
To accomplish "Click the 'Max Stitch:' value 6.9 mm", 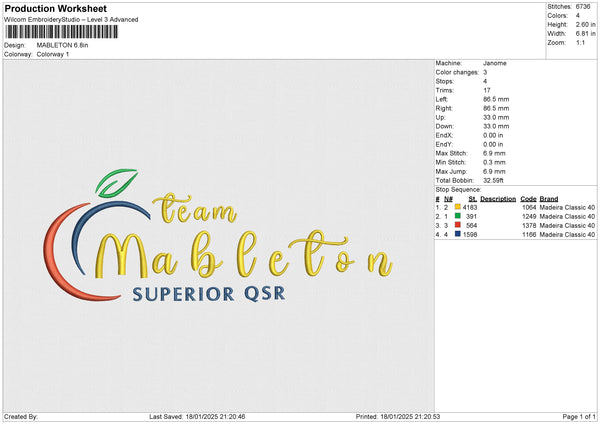I will tap(494, 153).
